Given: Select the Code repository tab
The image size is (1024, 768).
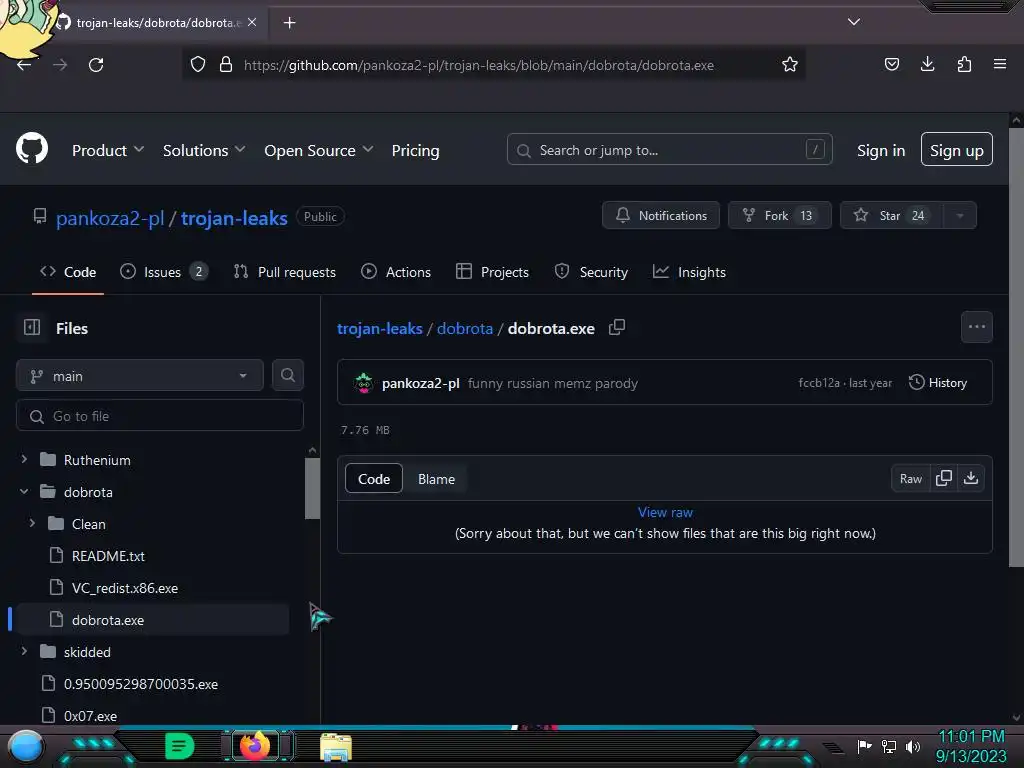Looking at the screenshot, I should click(x=68, y=272).
